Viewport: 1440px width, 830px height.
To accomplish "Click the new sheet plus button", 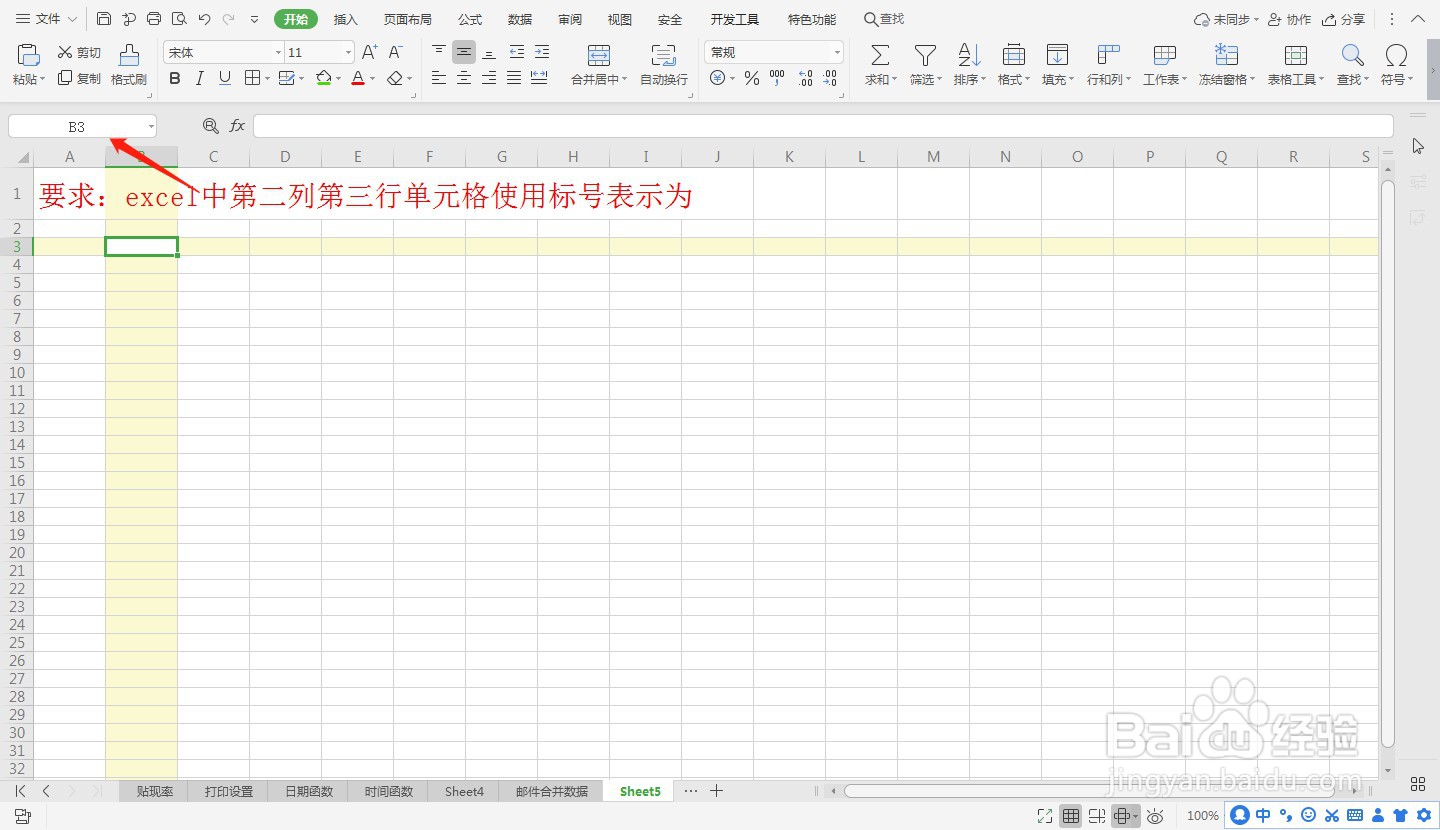I will pyautogui.click(x=716, y=790).
